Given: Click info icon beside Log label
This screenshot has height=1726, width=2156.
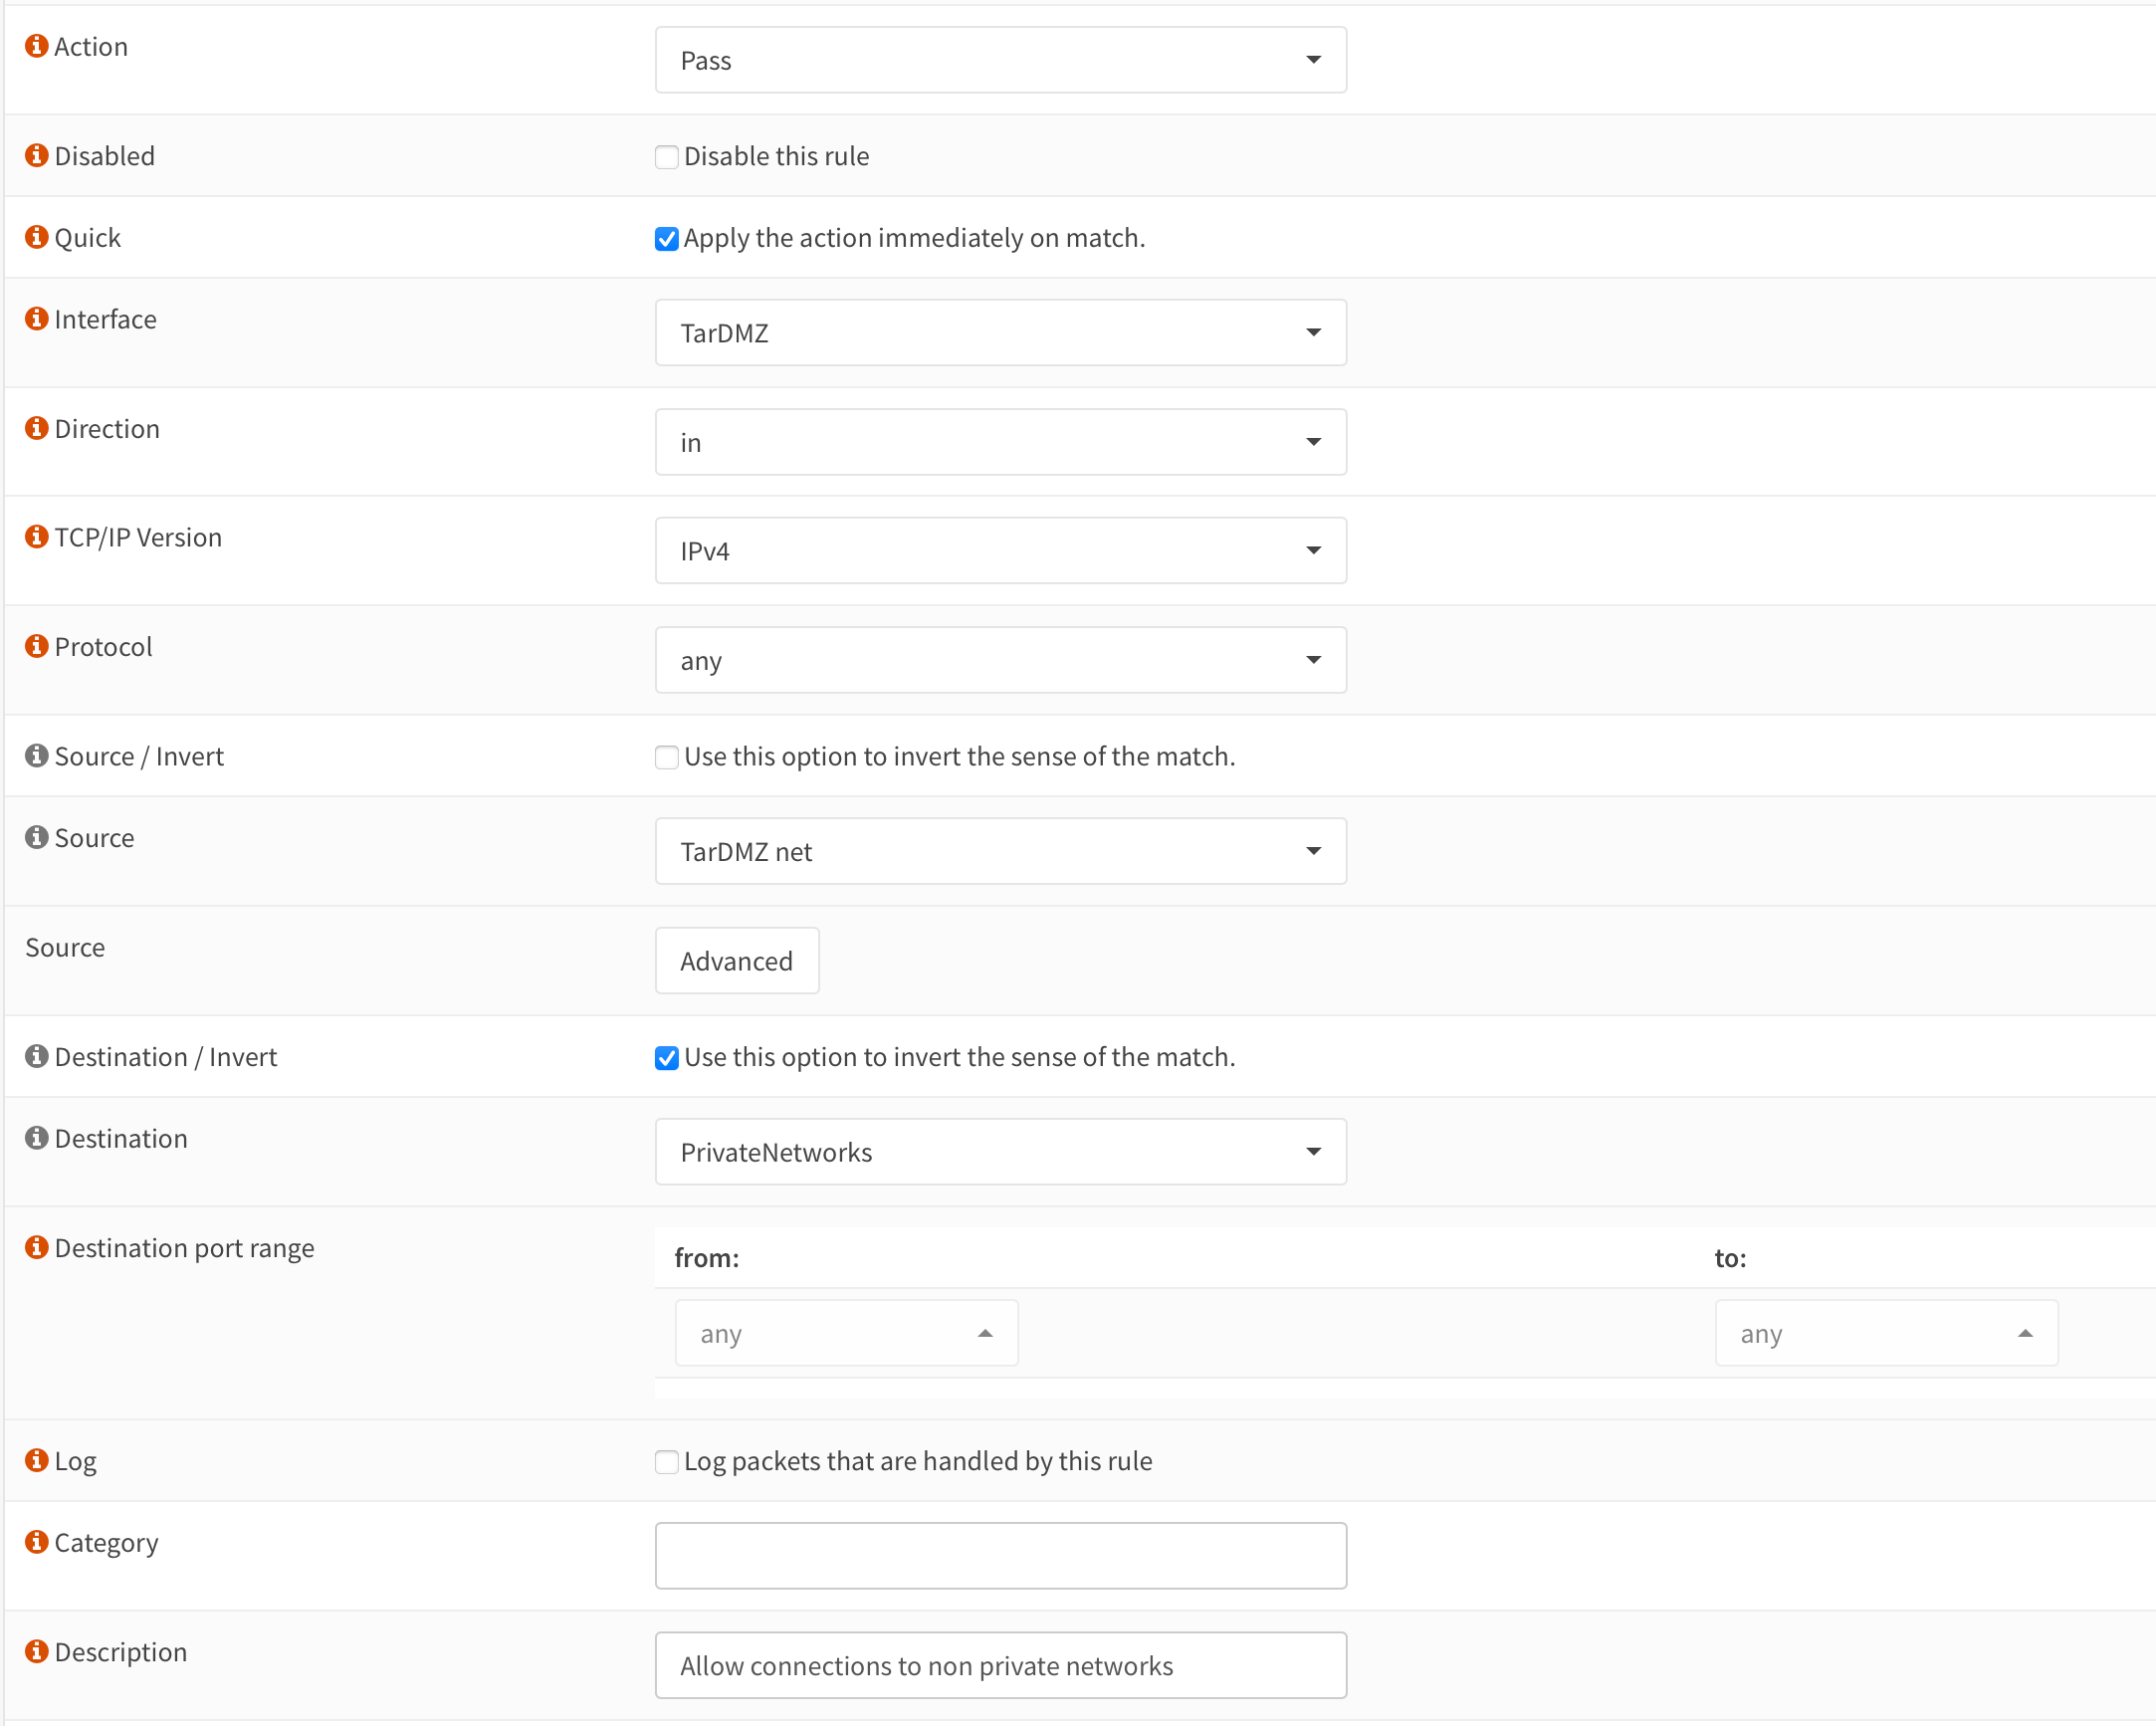Looking at the screenshot, I should coord(36,1460).
